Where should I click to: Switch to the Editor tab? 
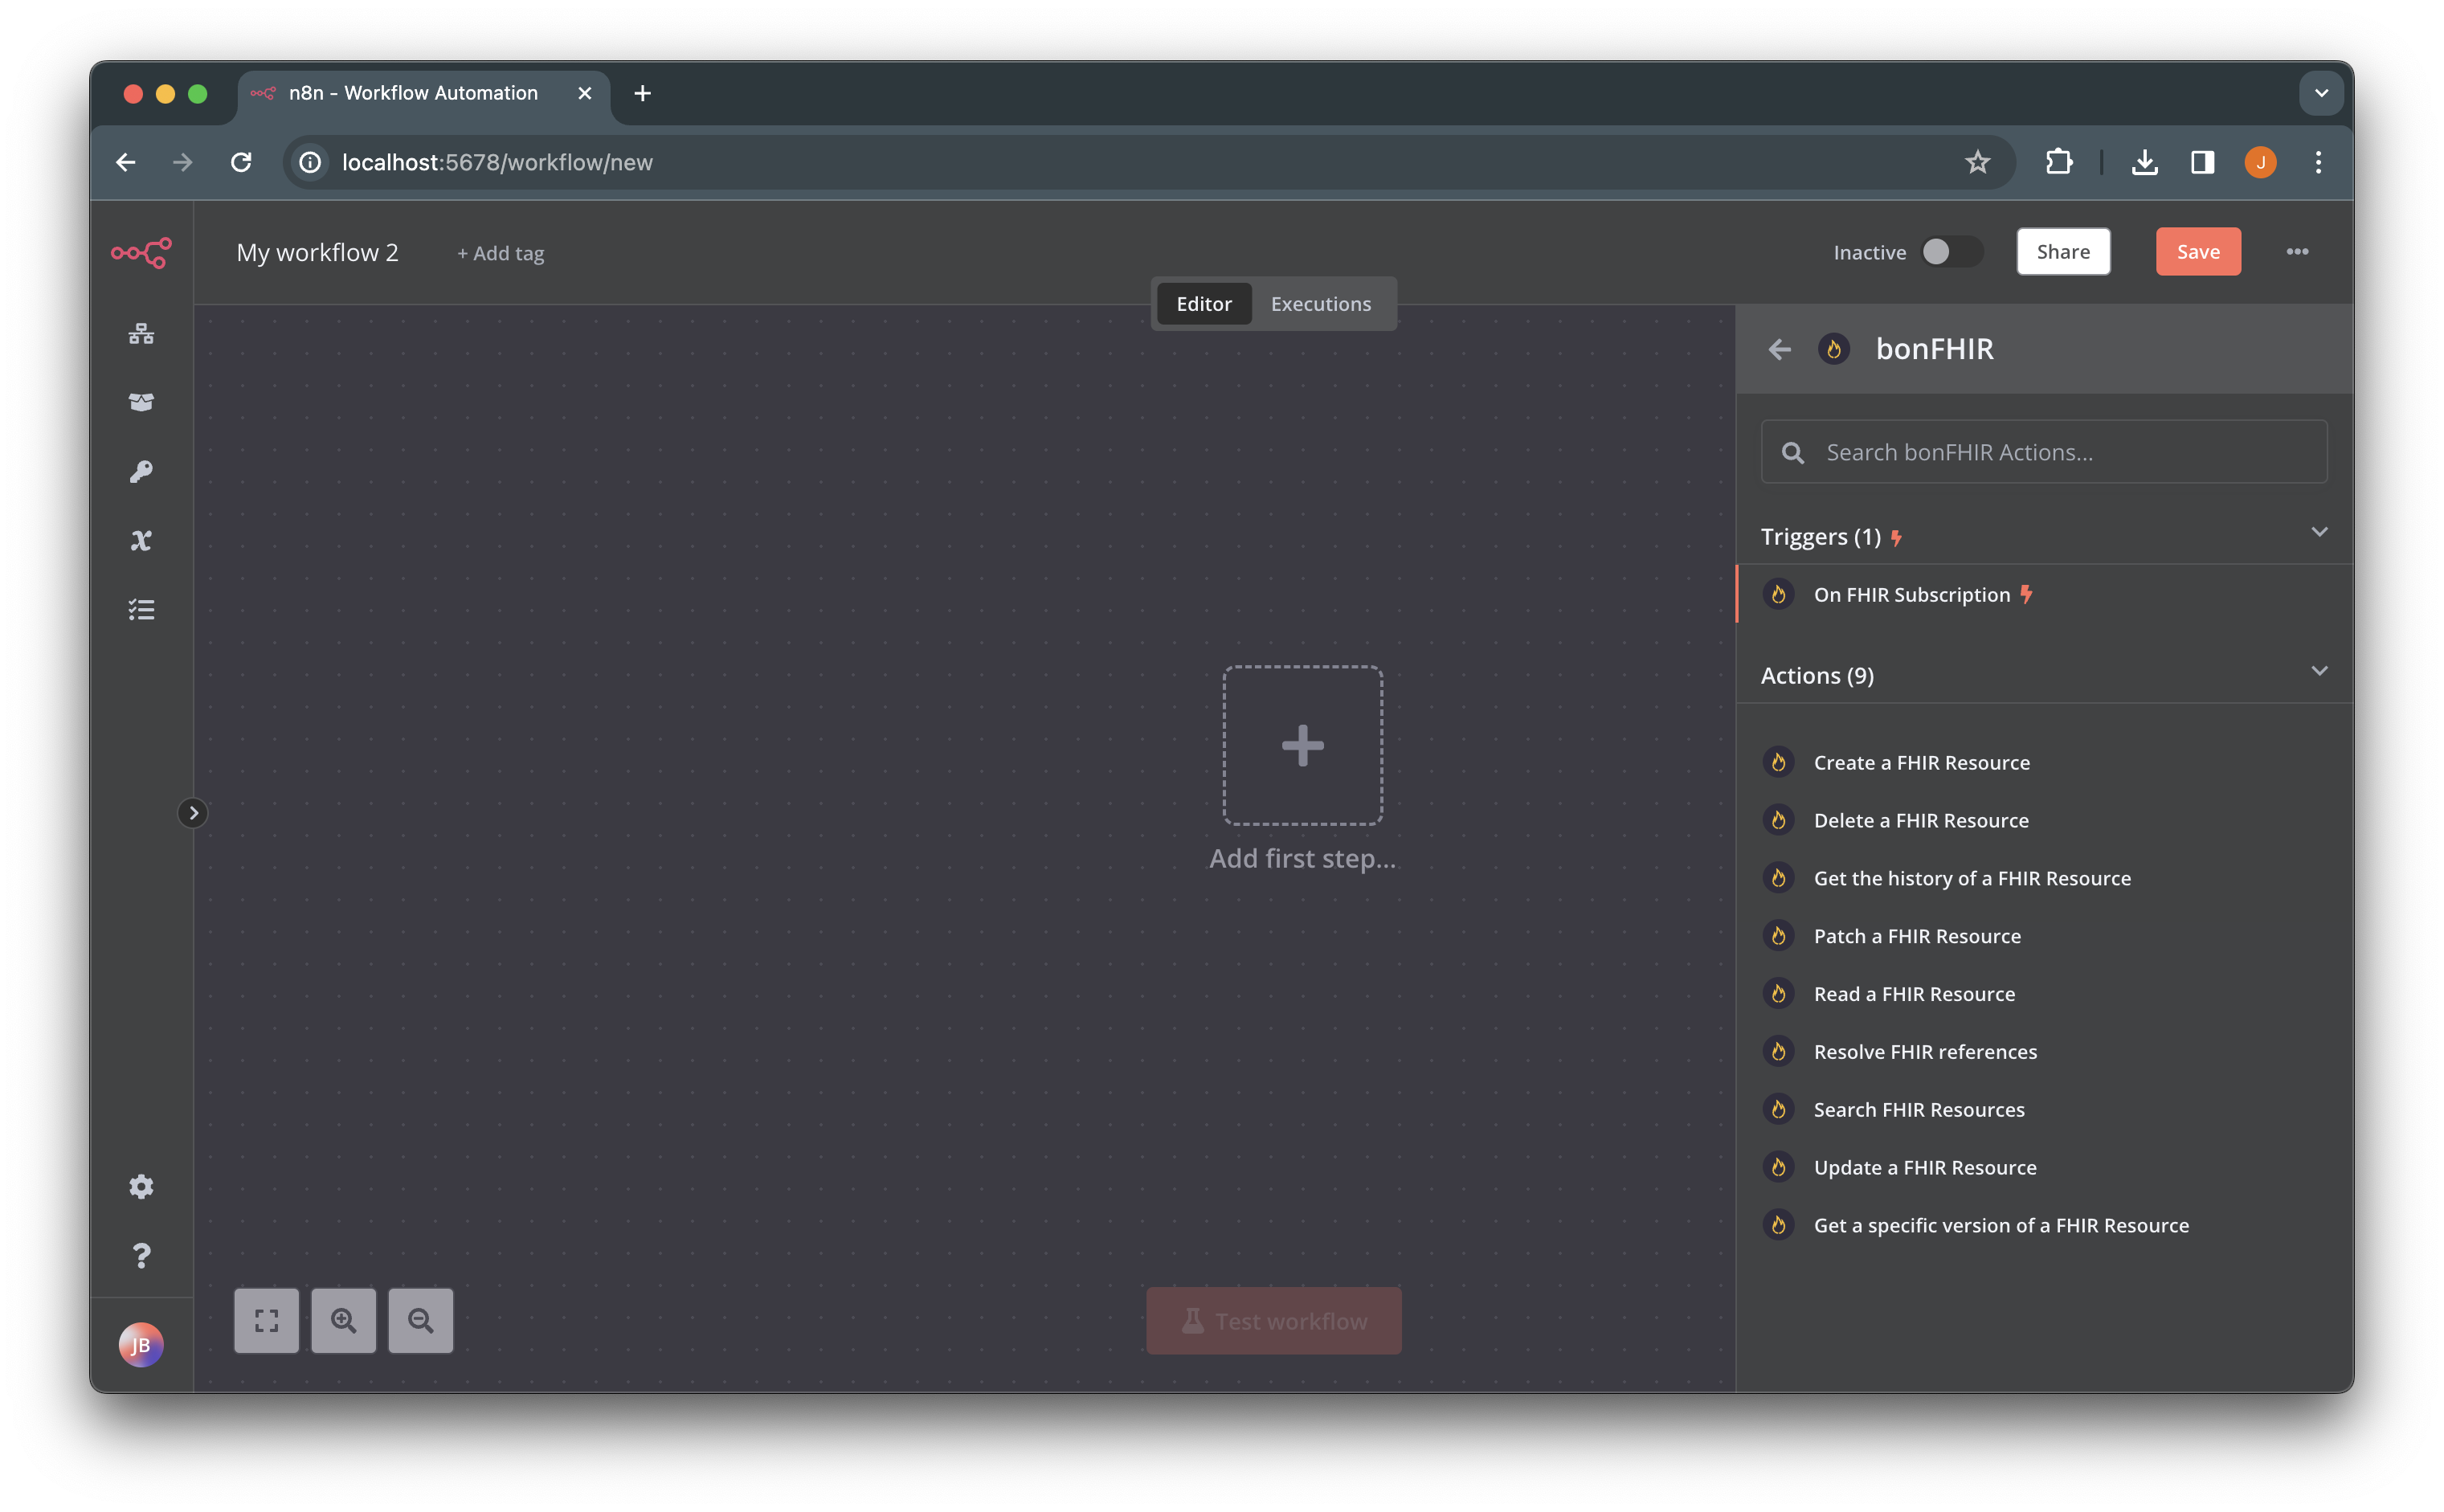[x=1204, y=304]
